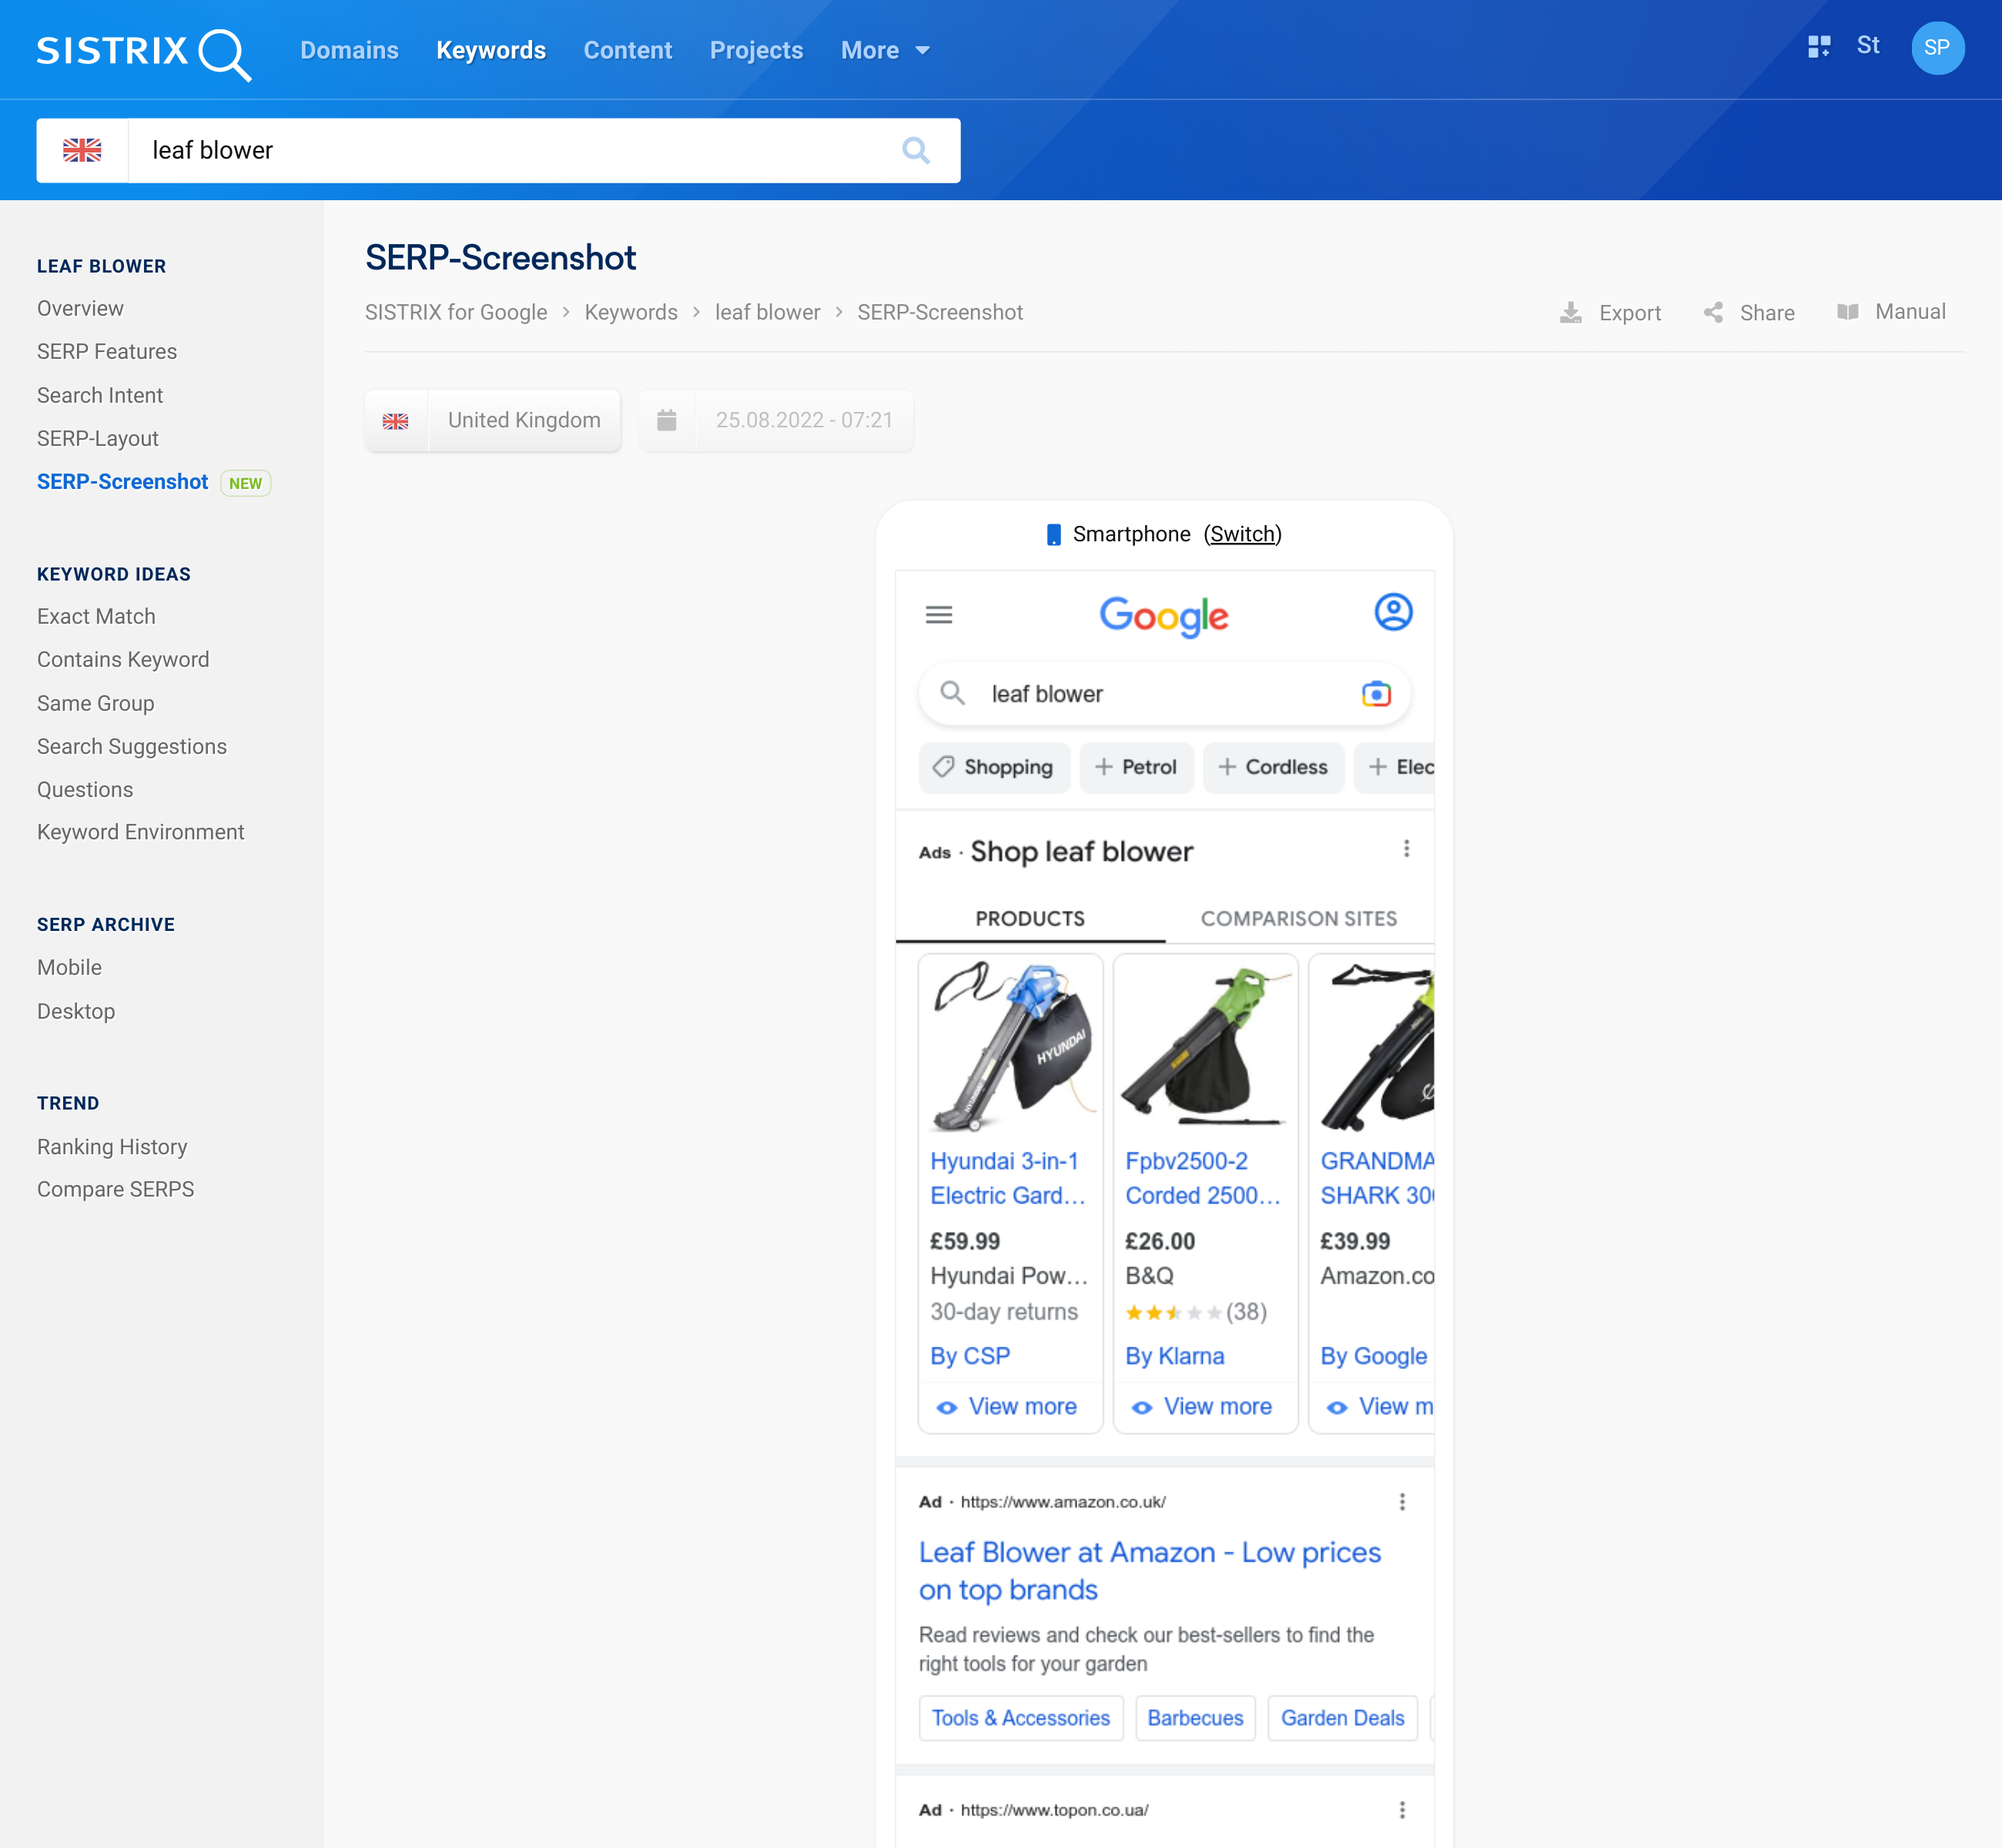Open the United Kingdom country dropdown

493,421
